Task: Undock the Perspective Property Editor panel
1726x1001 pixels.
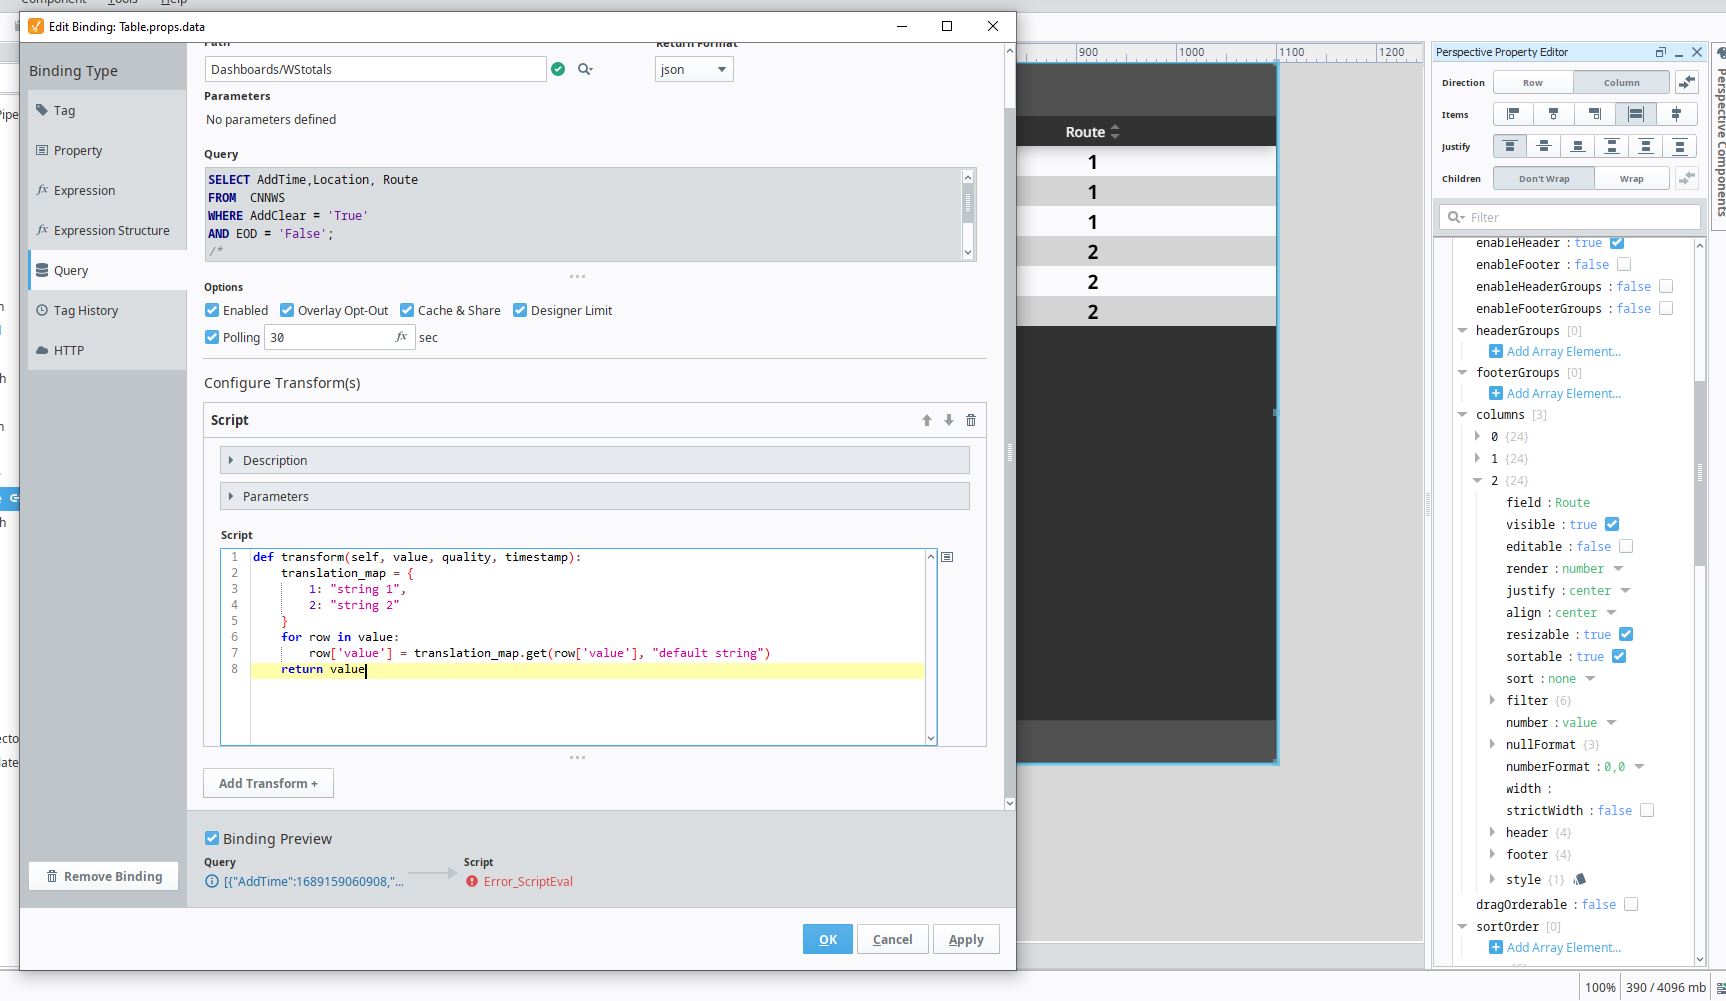Action: point(1661,52)
